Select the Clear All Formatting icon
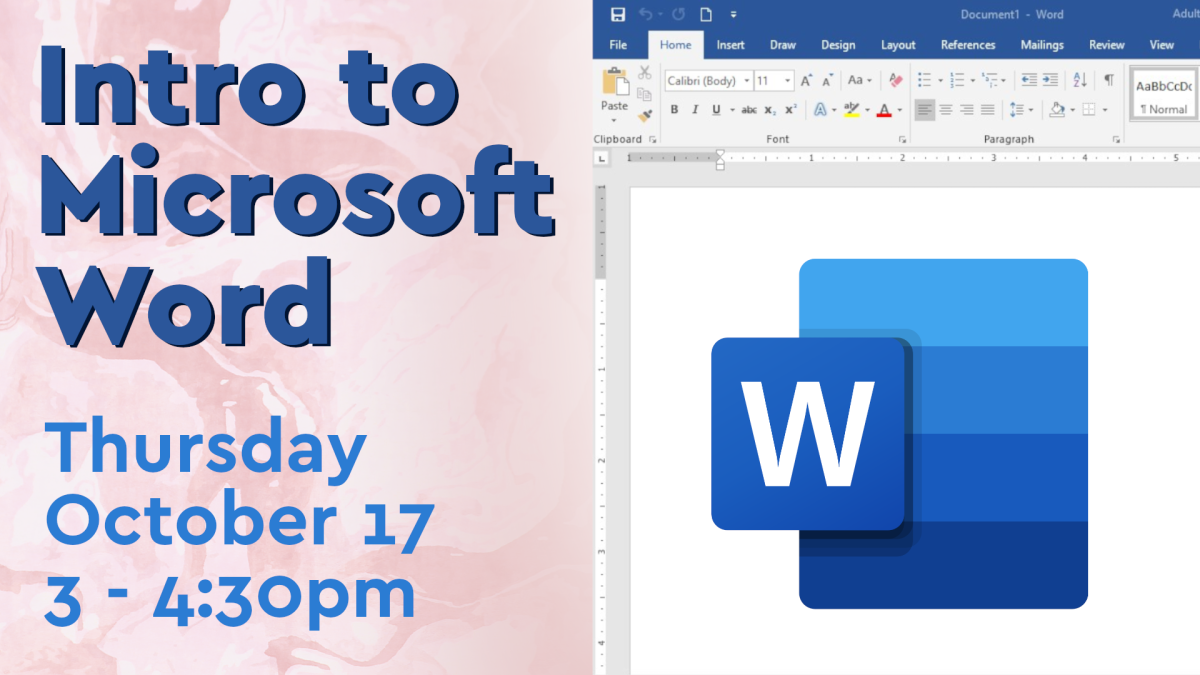Viewport: 1200px width, 675px height. (896, 79)
